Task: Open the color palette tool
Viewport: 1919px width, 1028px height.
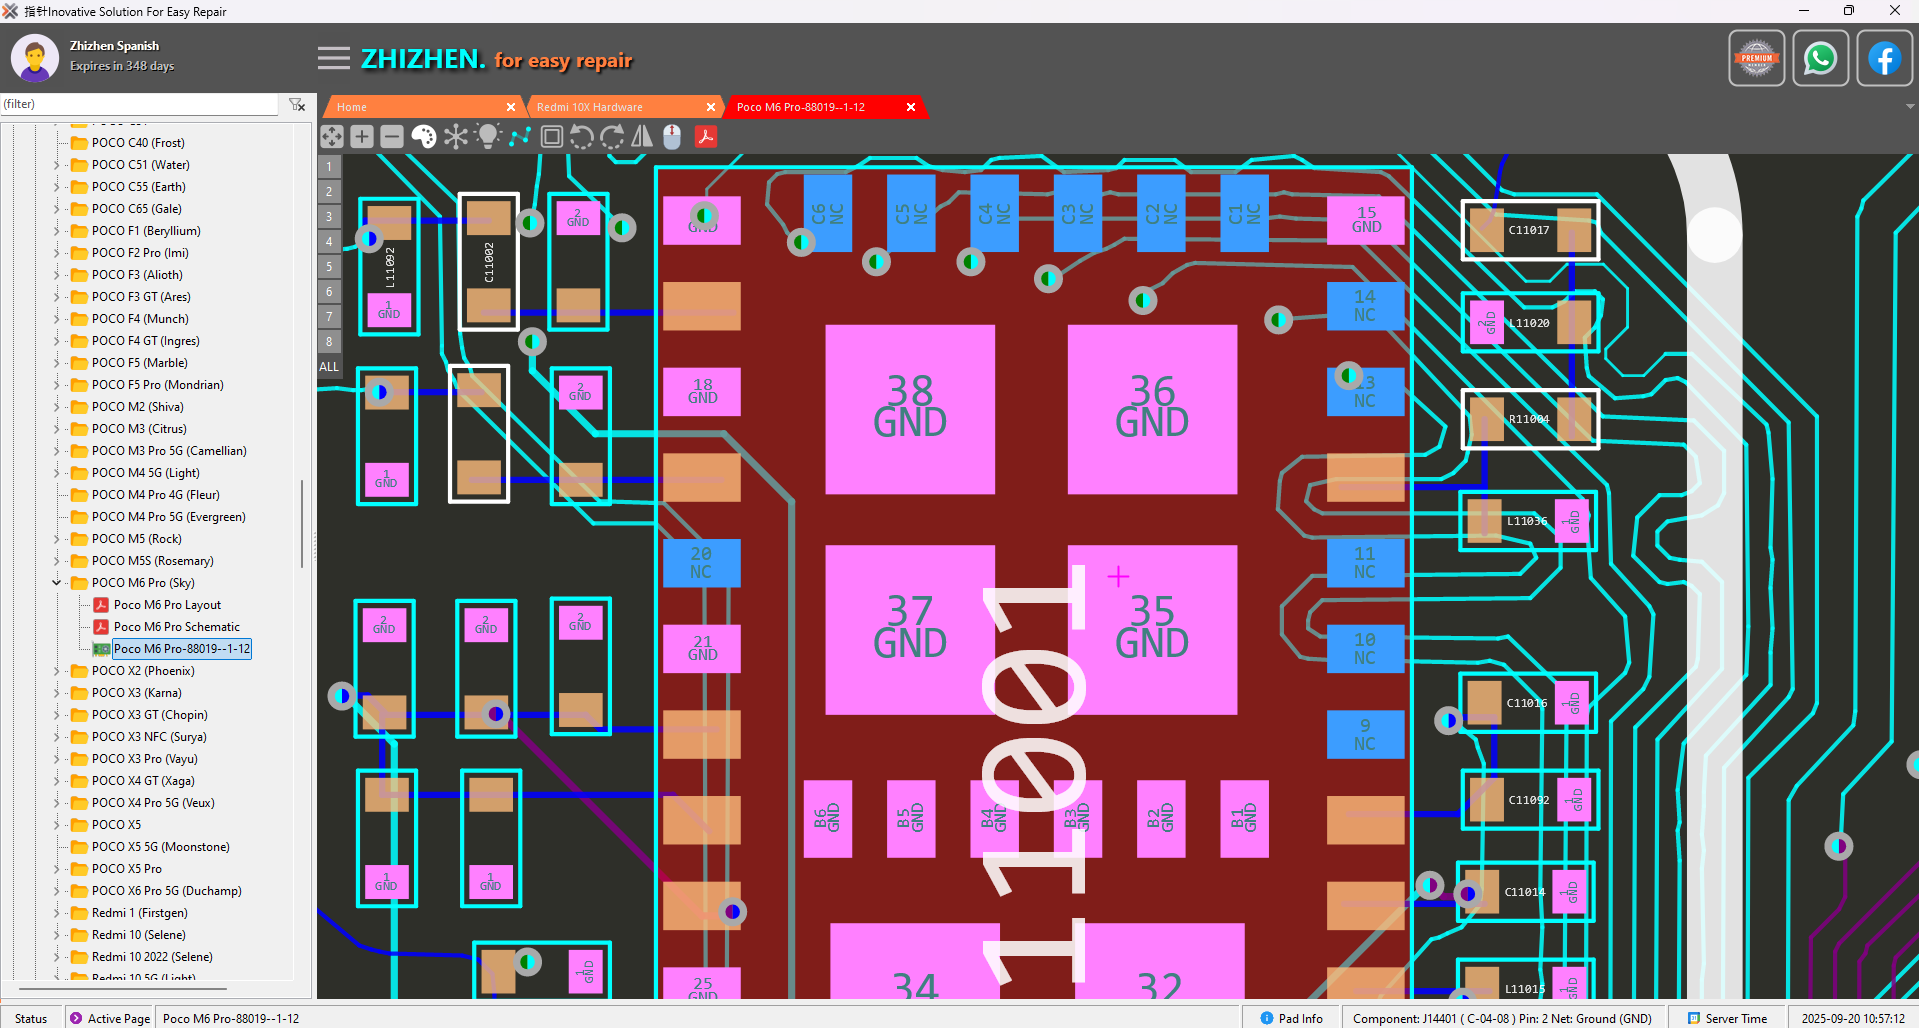Action: point(424,137)
